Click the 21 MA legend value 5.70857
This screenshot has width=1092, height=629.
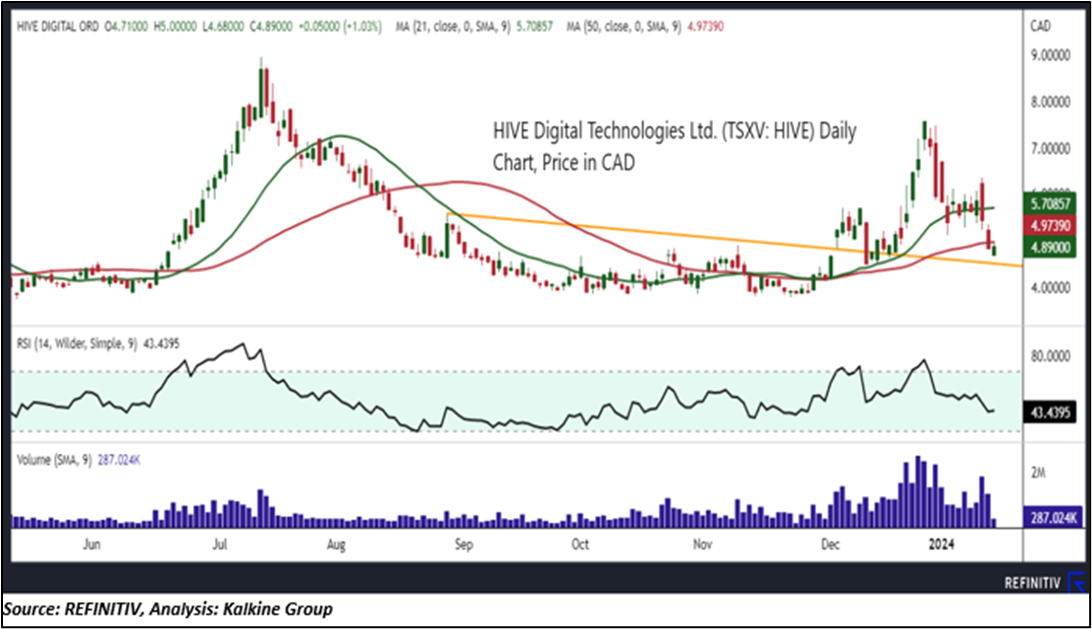(x=535, y=27)
